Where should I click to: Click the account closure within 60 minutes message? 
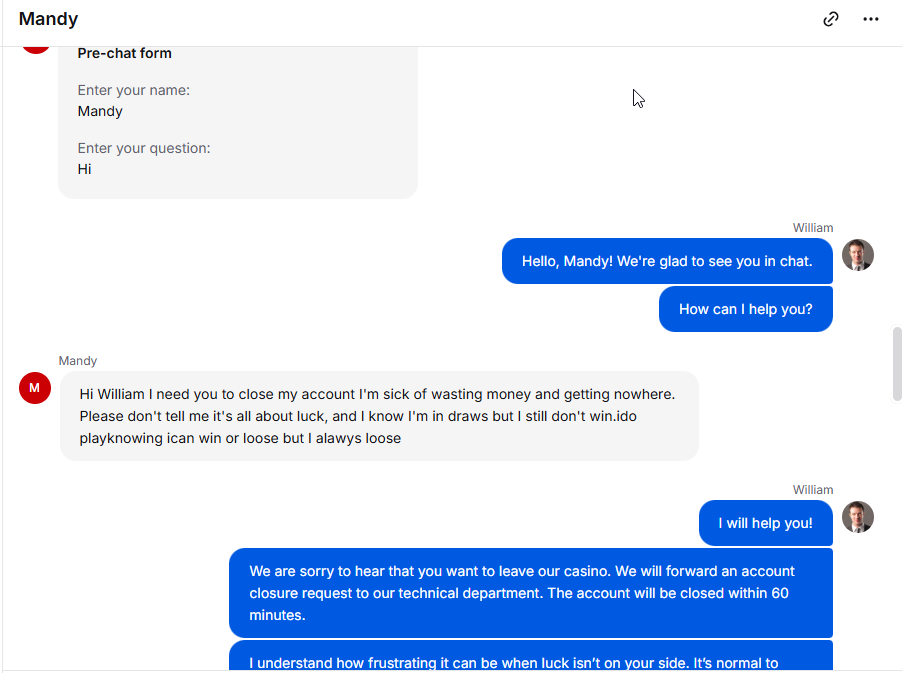pos(531,593)
